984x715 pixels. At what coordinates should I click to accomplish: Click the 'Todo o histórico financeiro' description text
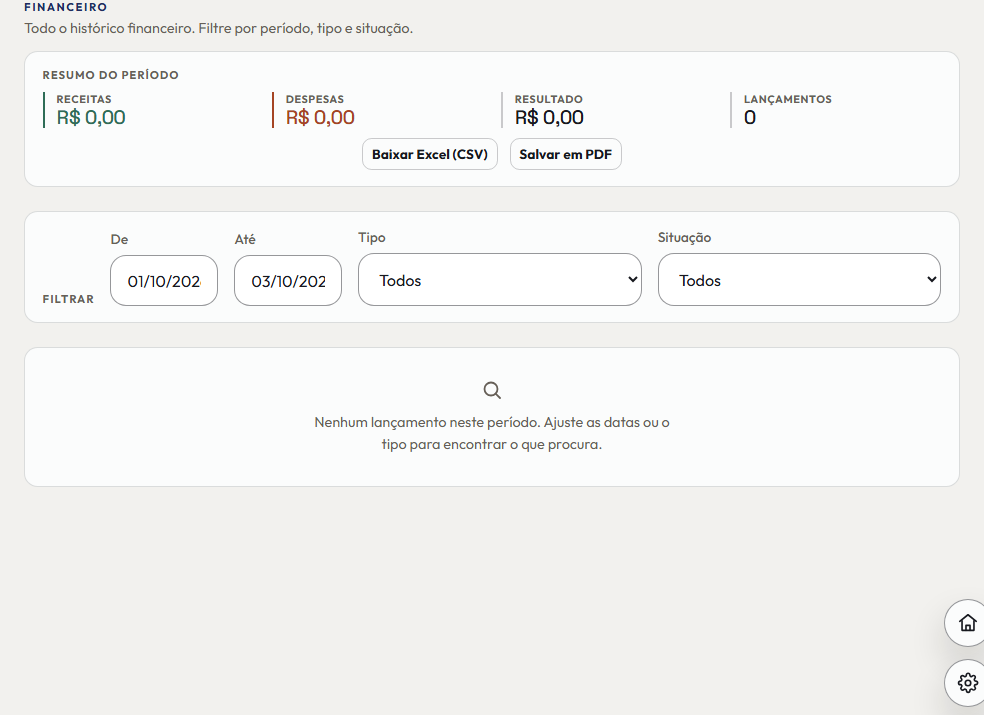(x=218, y=28)
